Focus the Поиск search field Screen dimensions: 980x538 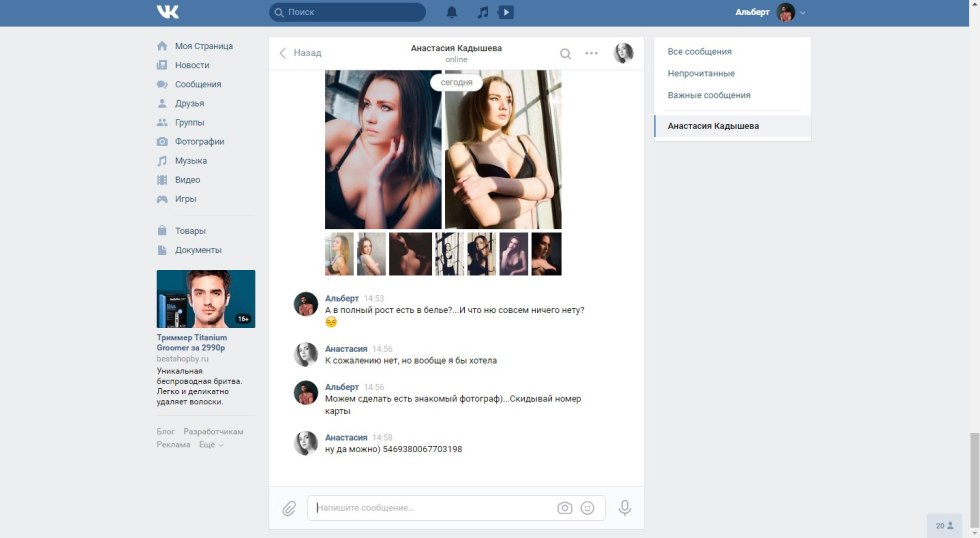coord(350,12)
